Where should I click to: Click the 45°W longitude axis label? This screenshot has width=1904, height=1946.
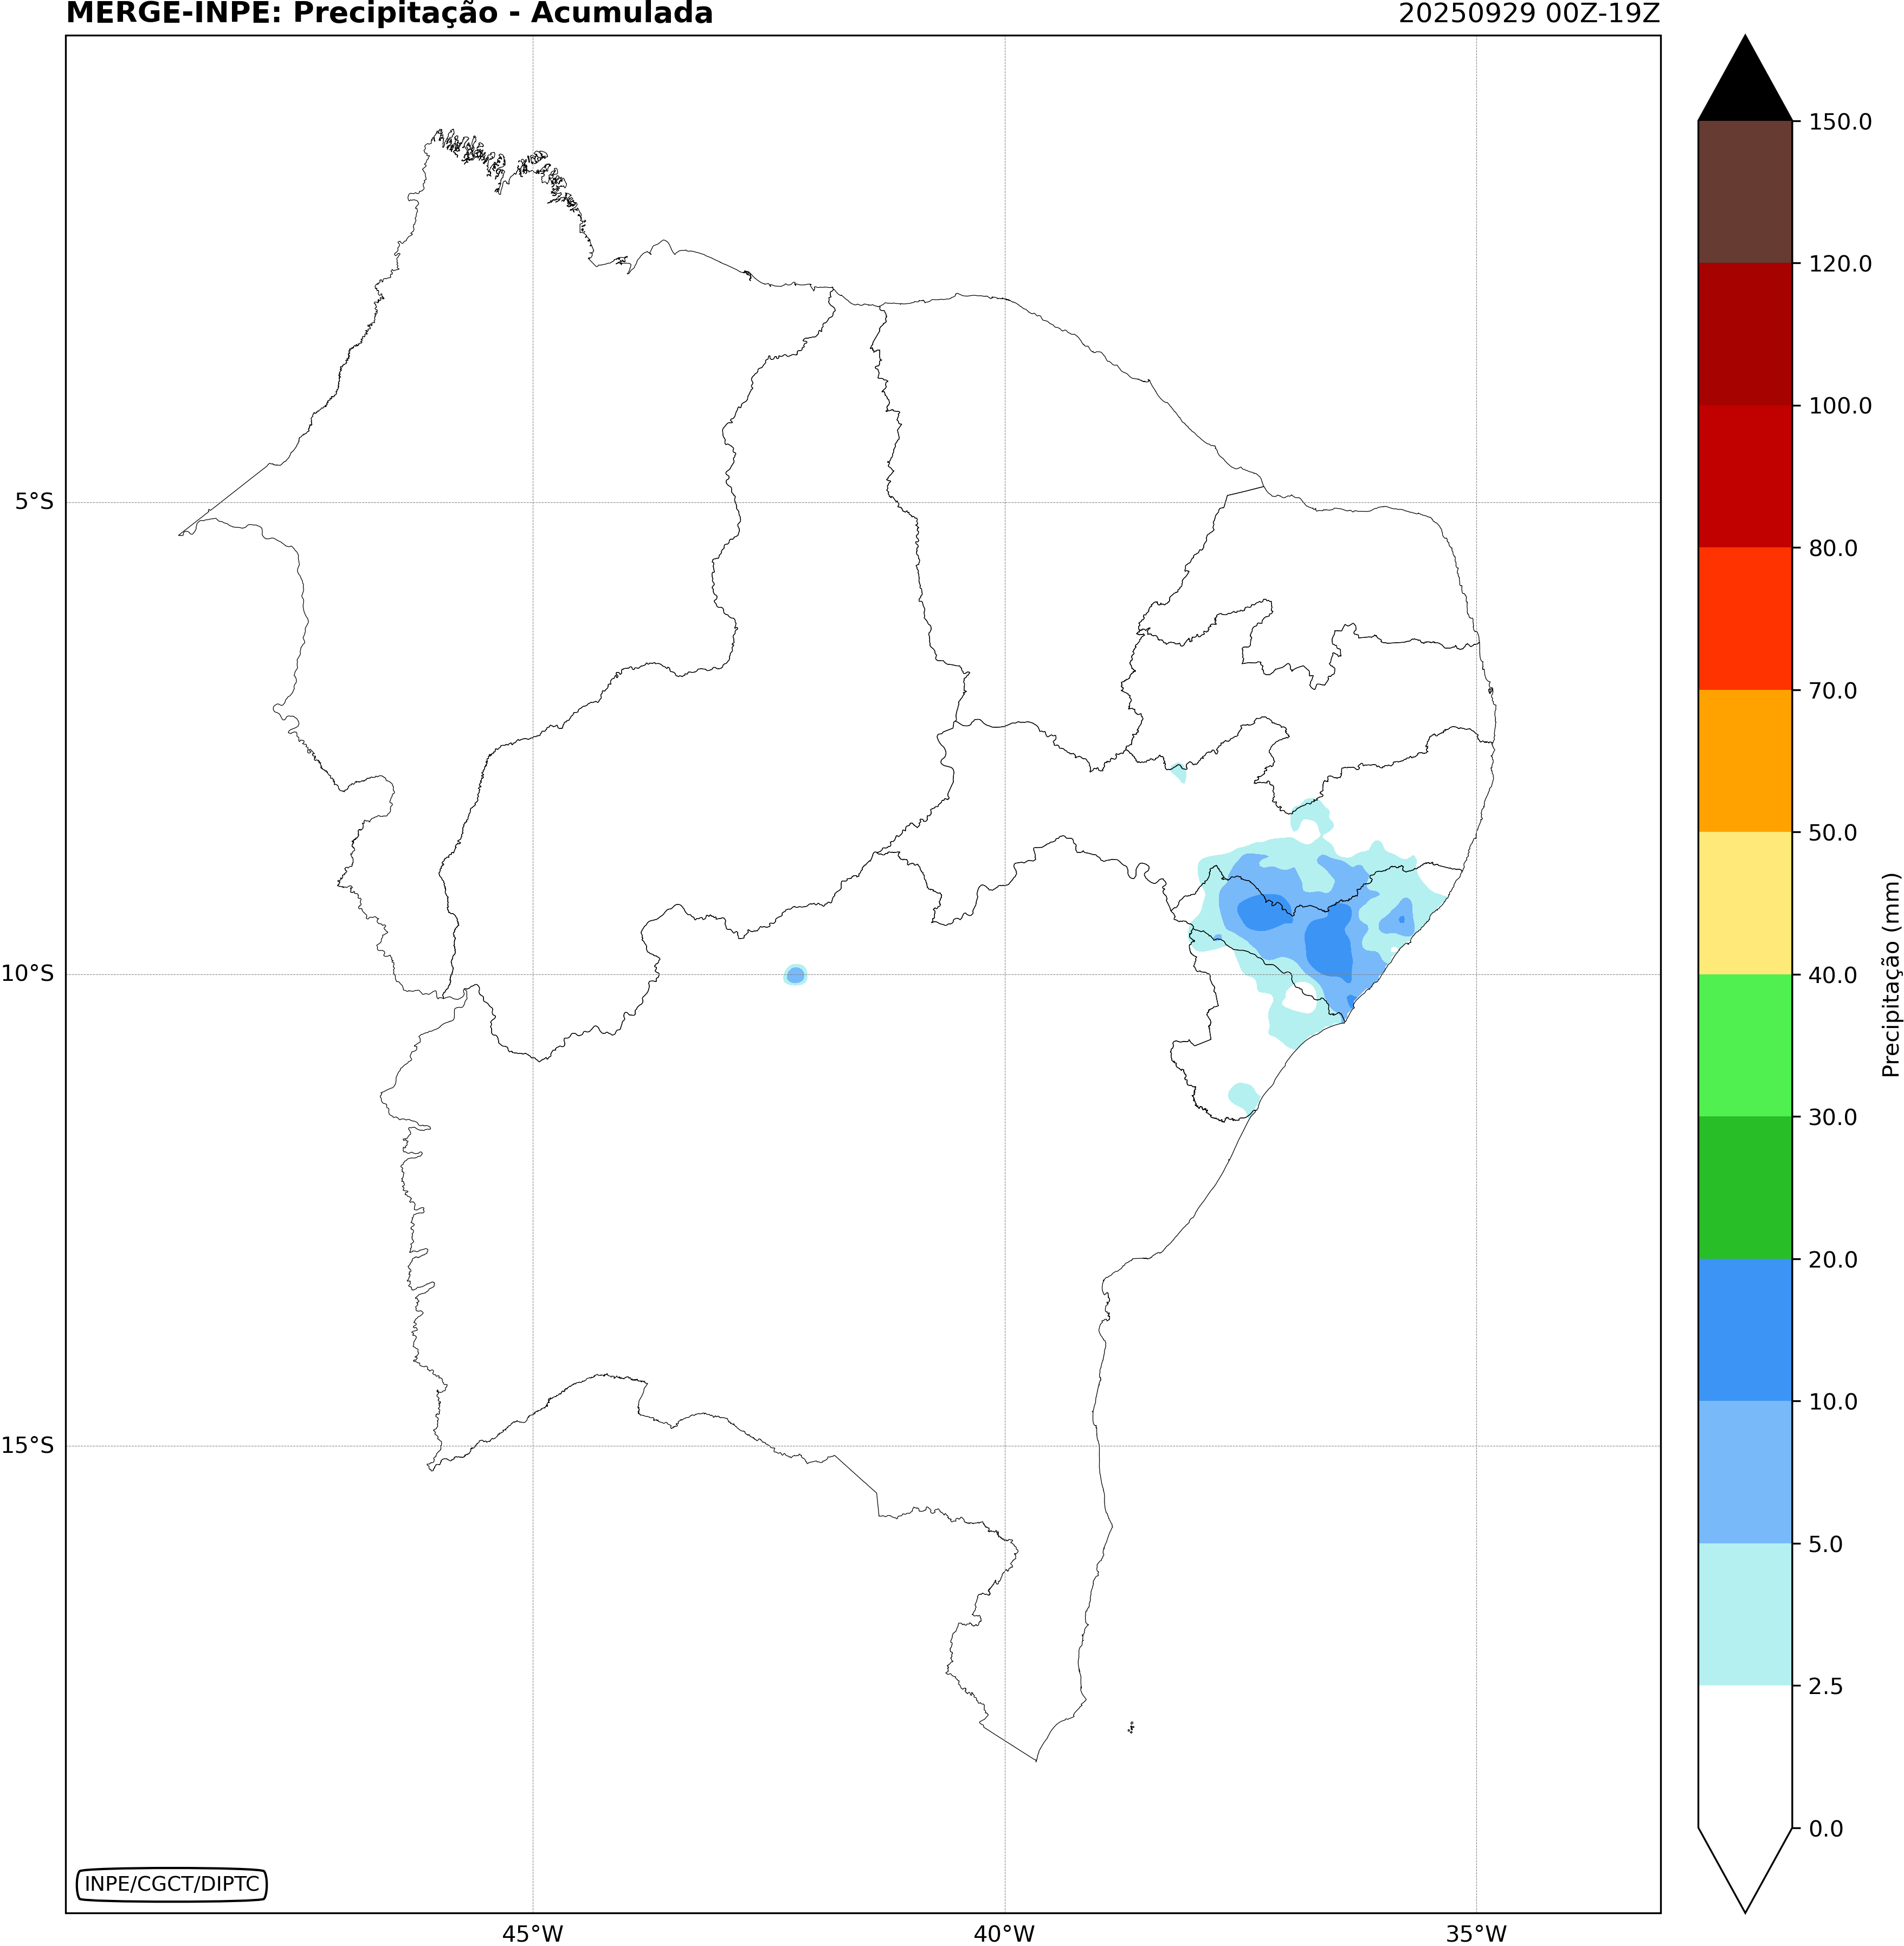(x=532, y=1934)
